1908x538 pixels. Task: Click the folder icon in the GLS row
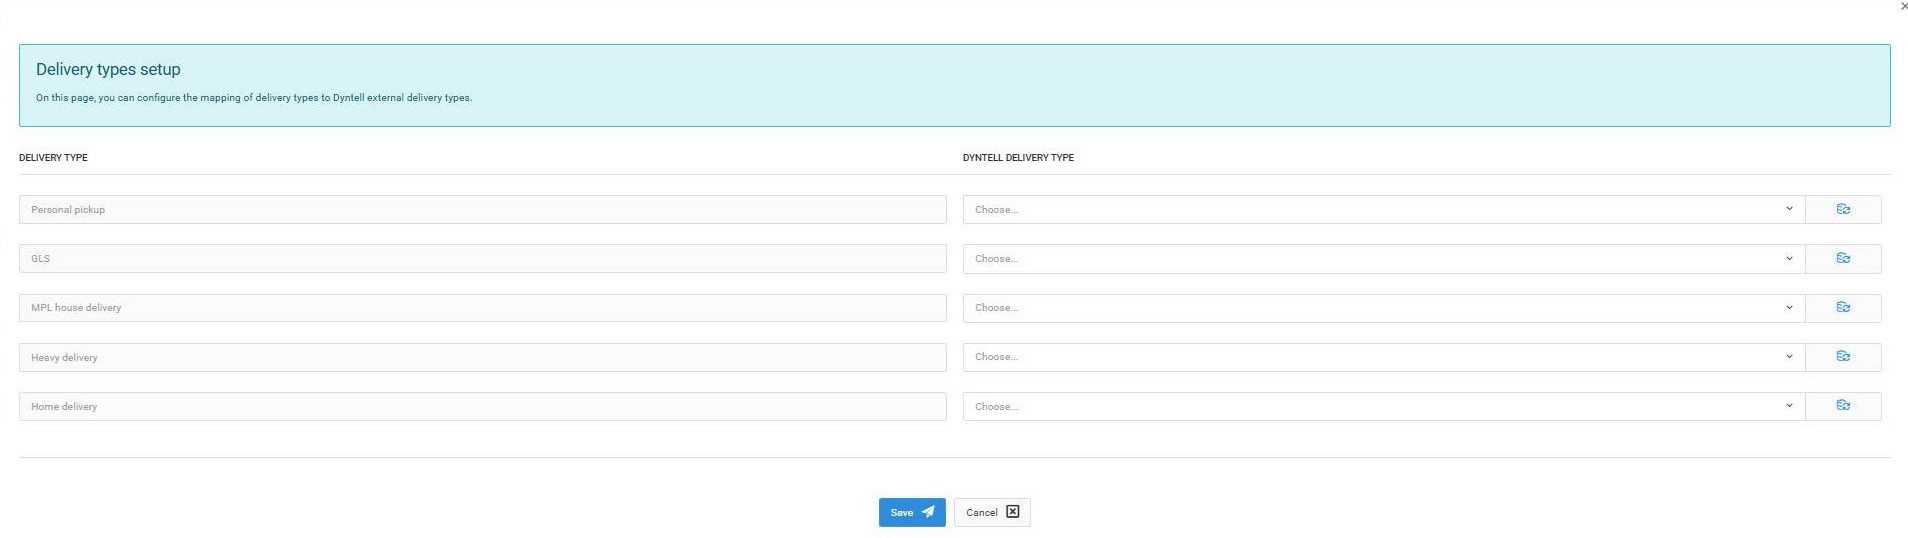[x=1843, y=258]
